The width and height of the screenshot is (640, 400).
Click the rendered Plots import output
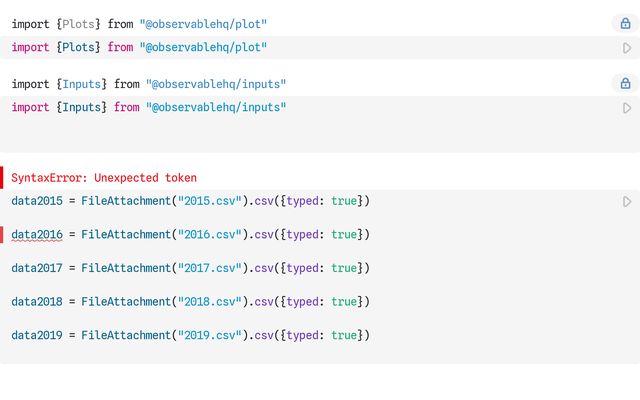pos(139,24)
